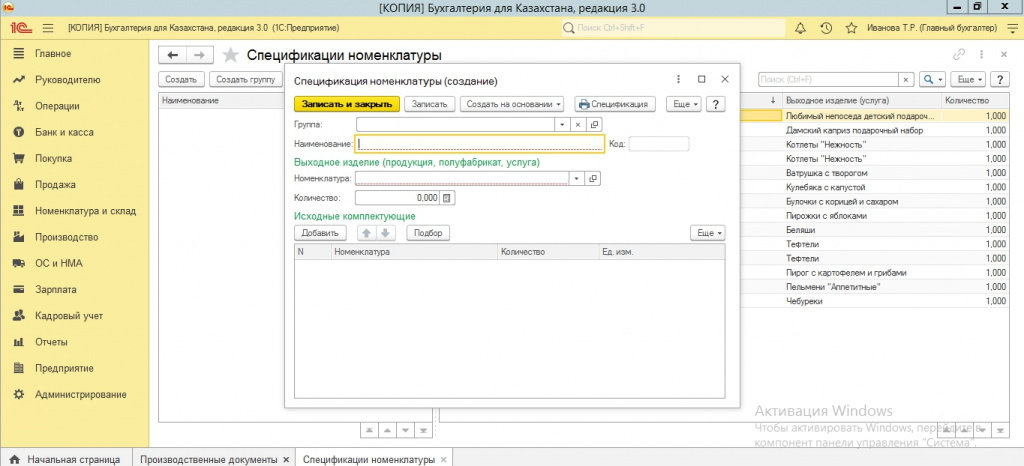
Task: Open the Предприятие section
Action: [64, 368]
